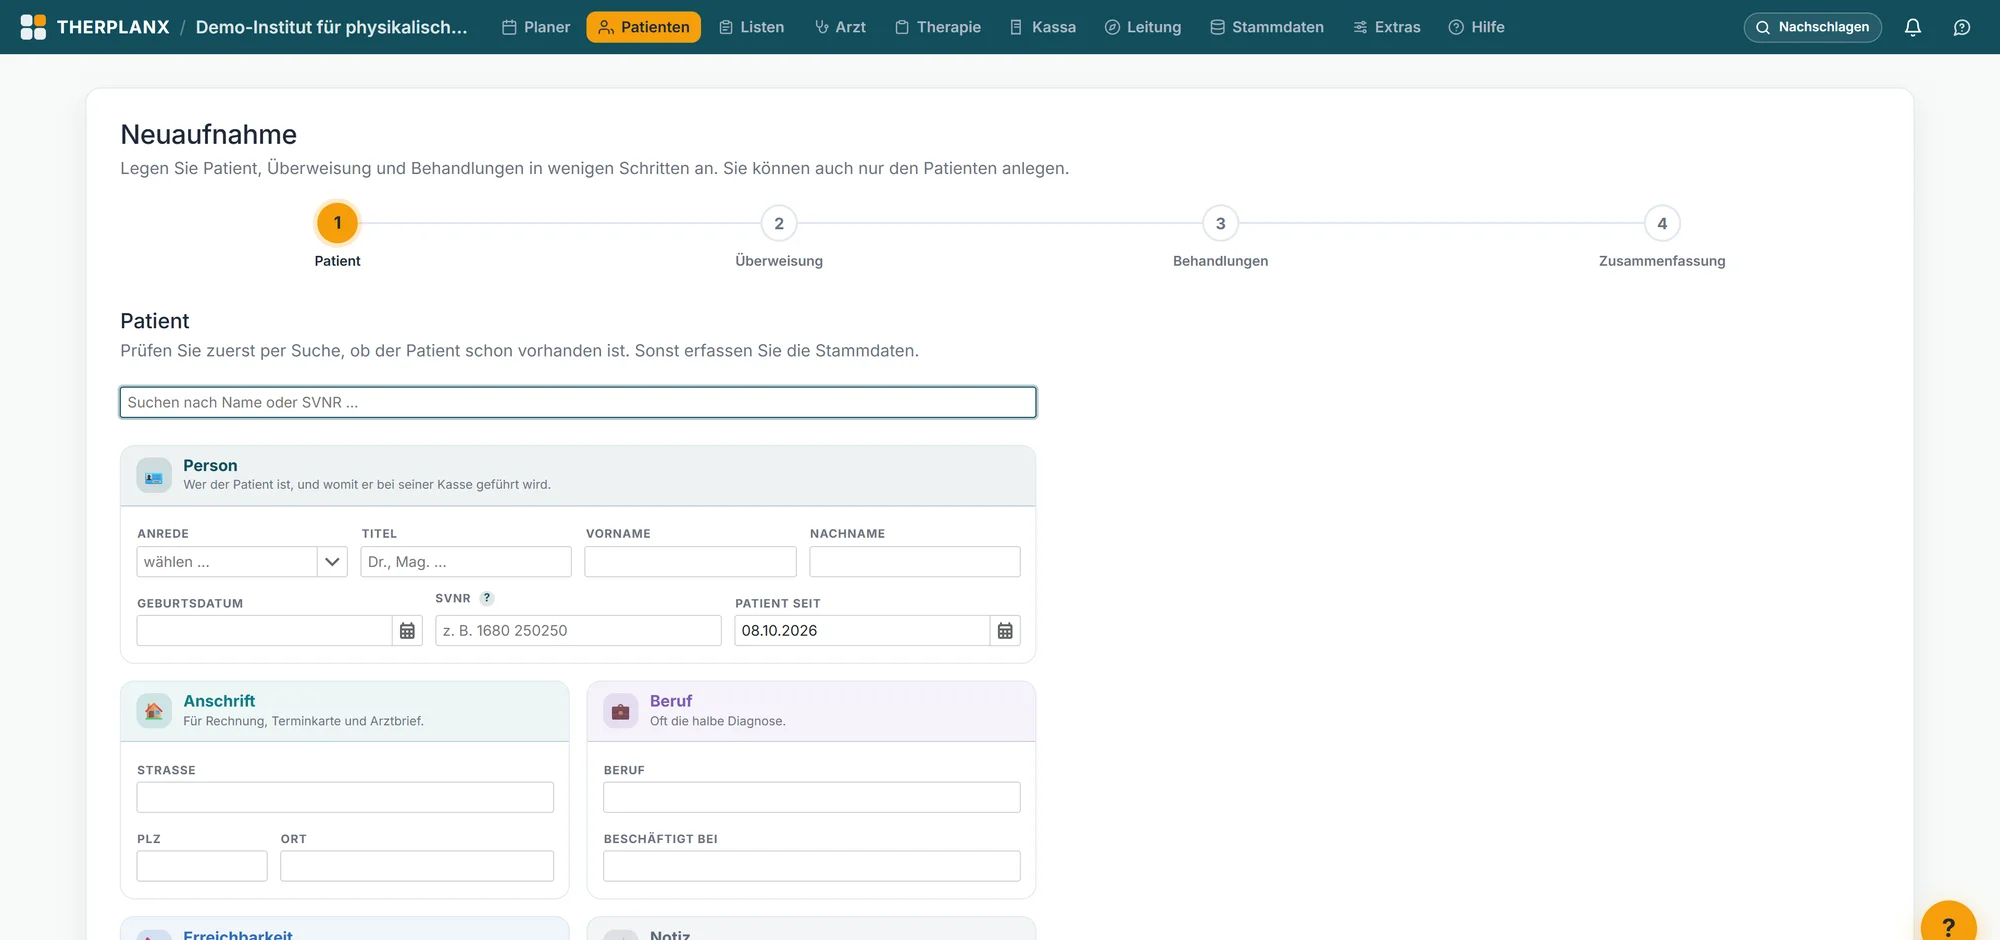Click the Person card icon
This screenshot has width=2000, height=940.
[154, 475]
